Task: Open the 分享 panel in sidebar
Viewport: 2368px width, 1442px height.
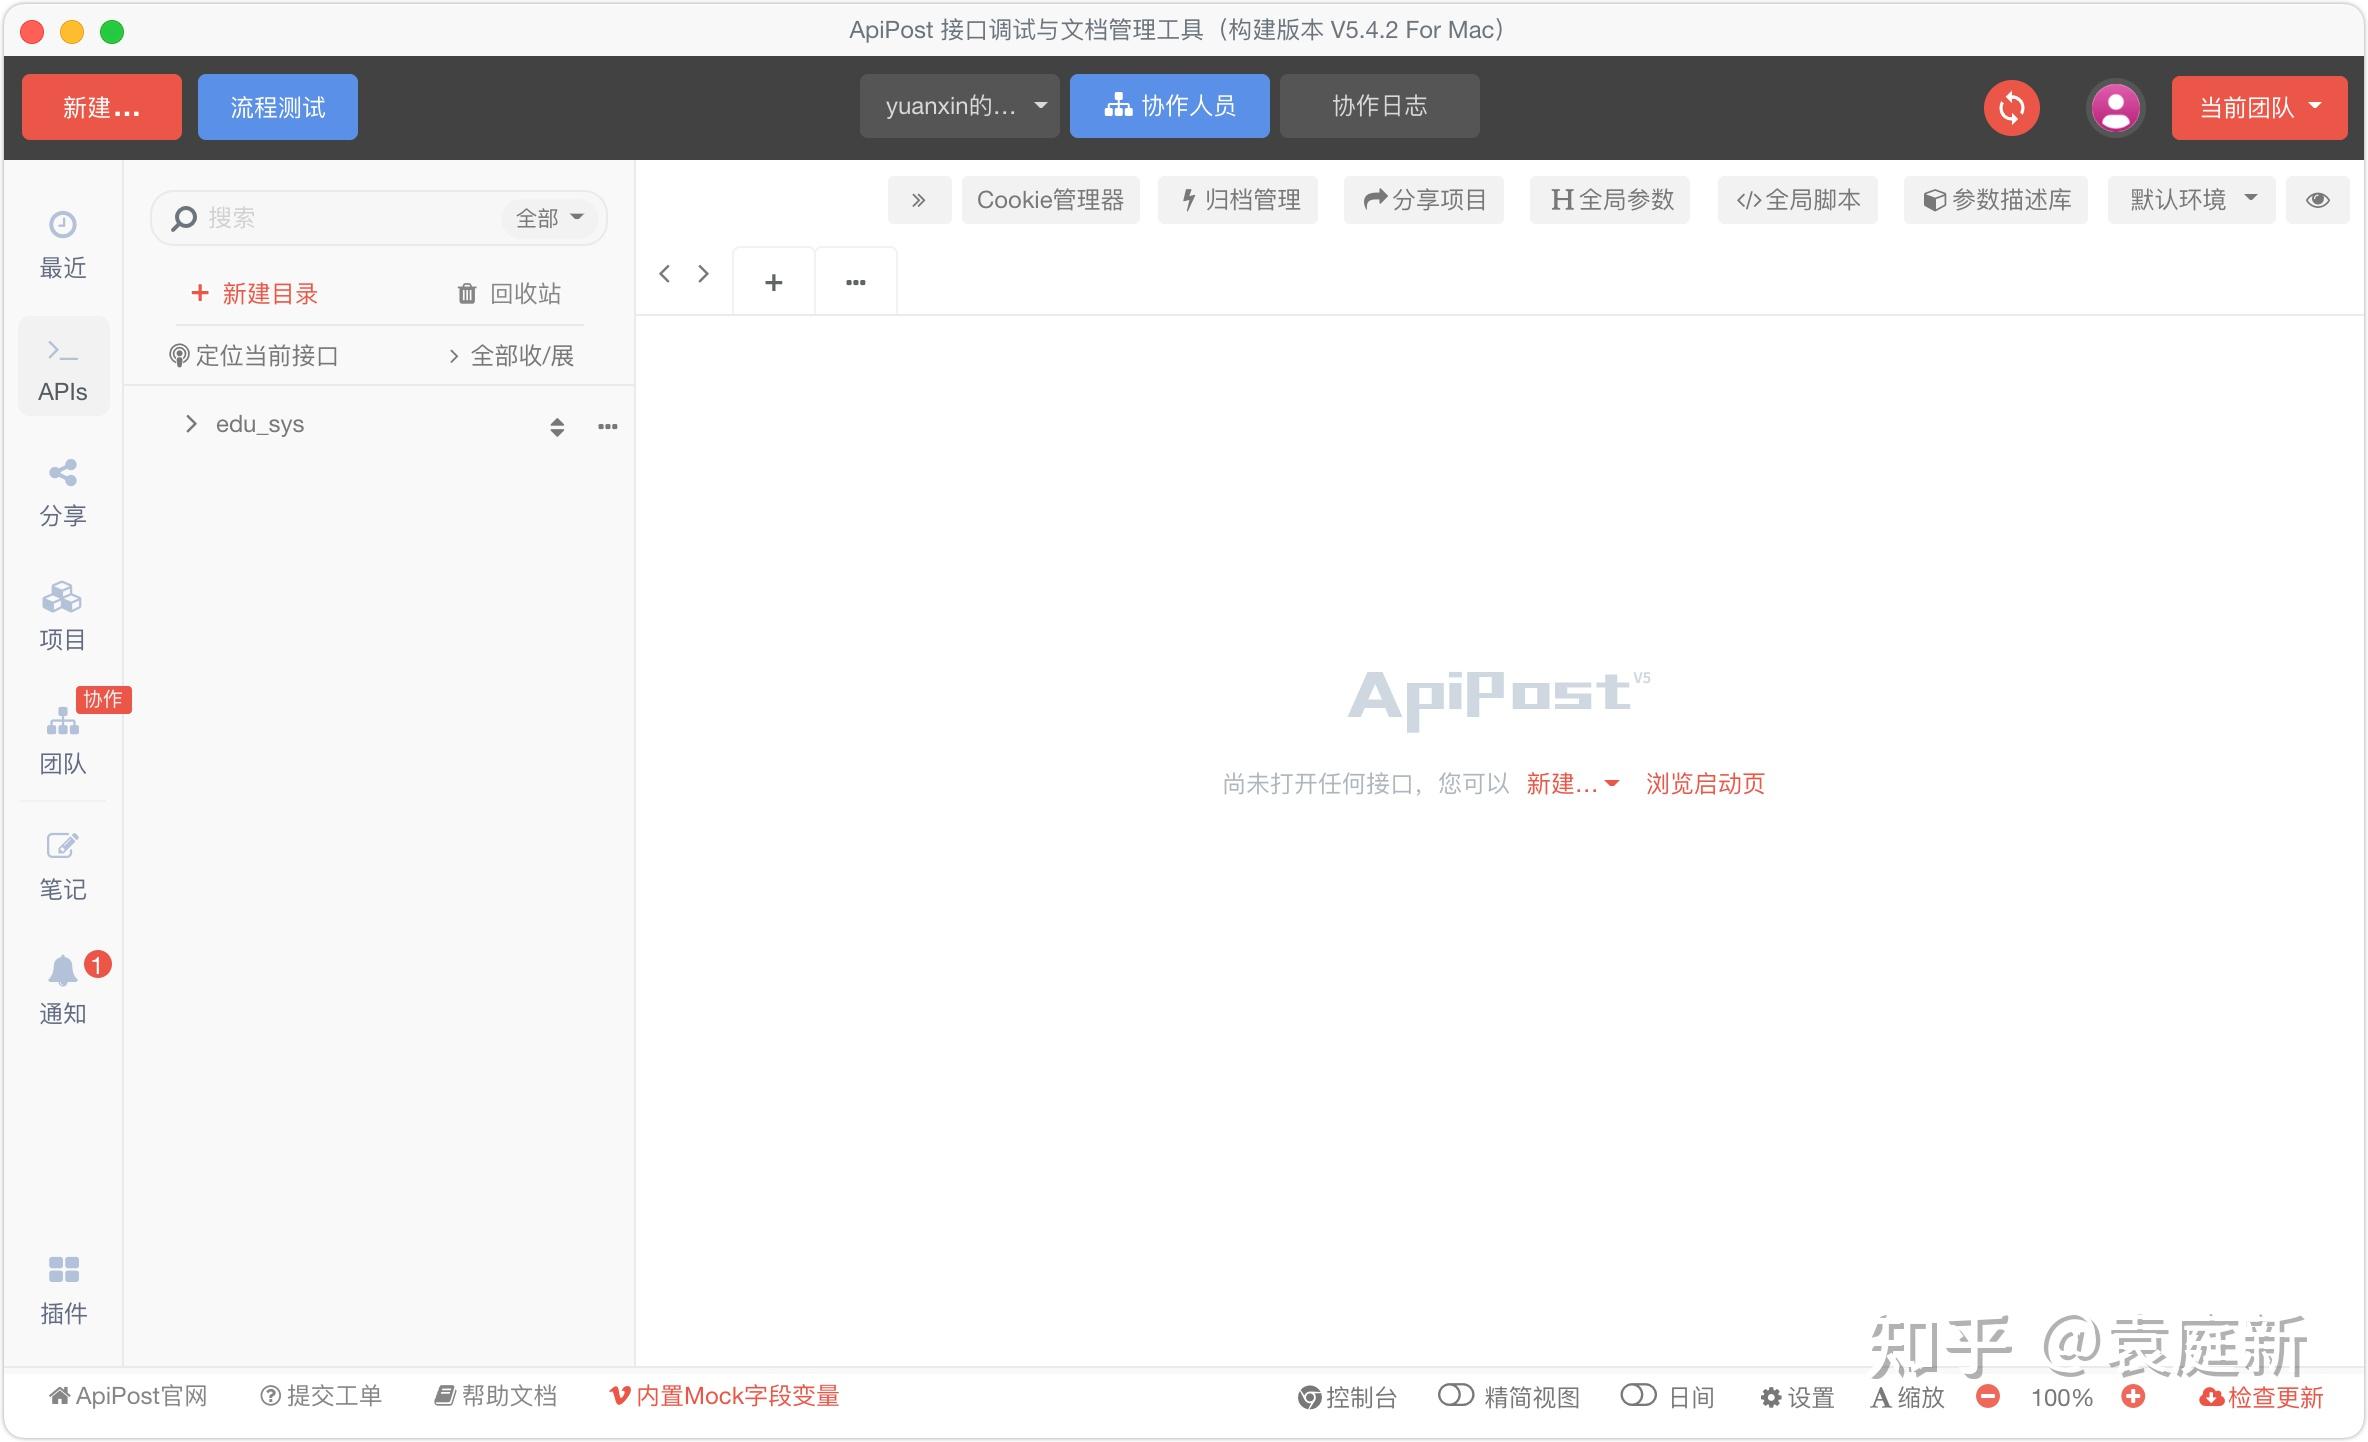Action: 62,491
